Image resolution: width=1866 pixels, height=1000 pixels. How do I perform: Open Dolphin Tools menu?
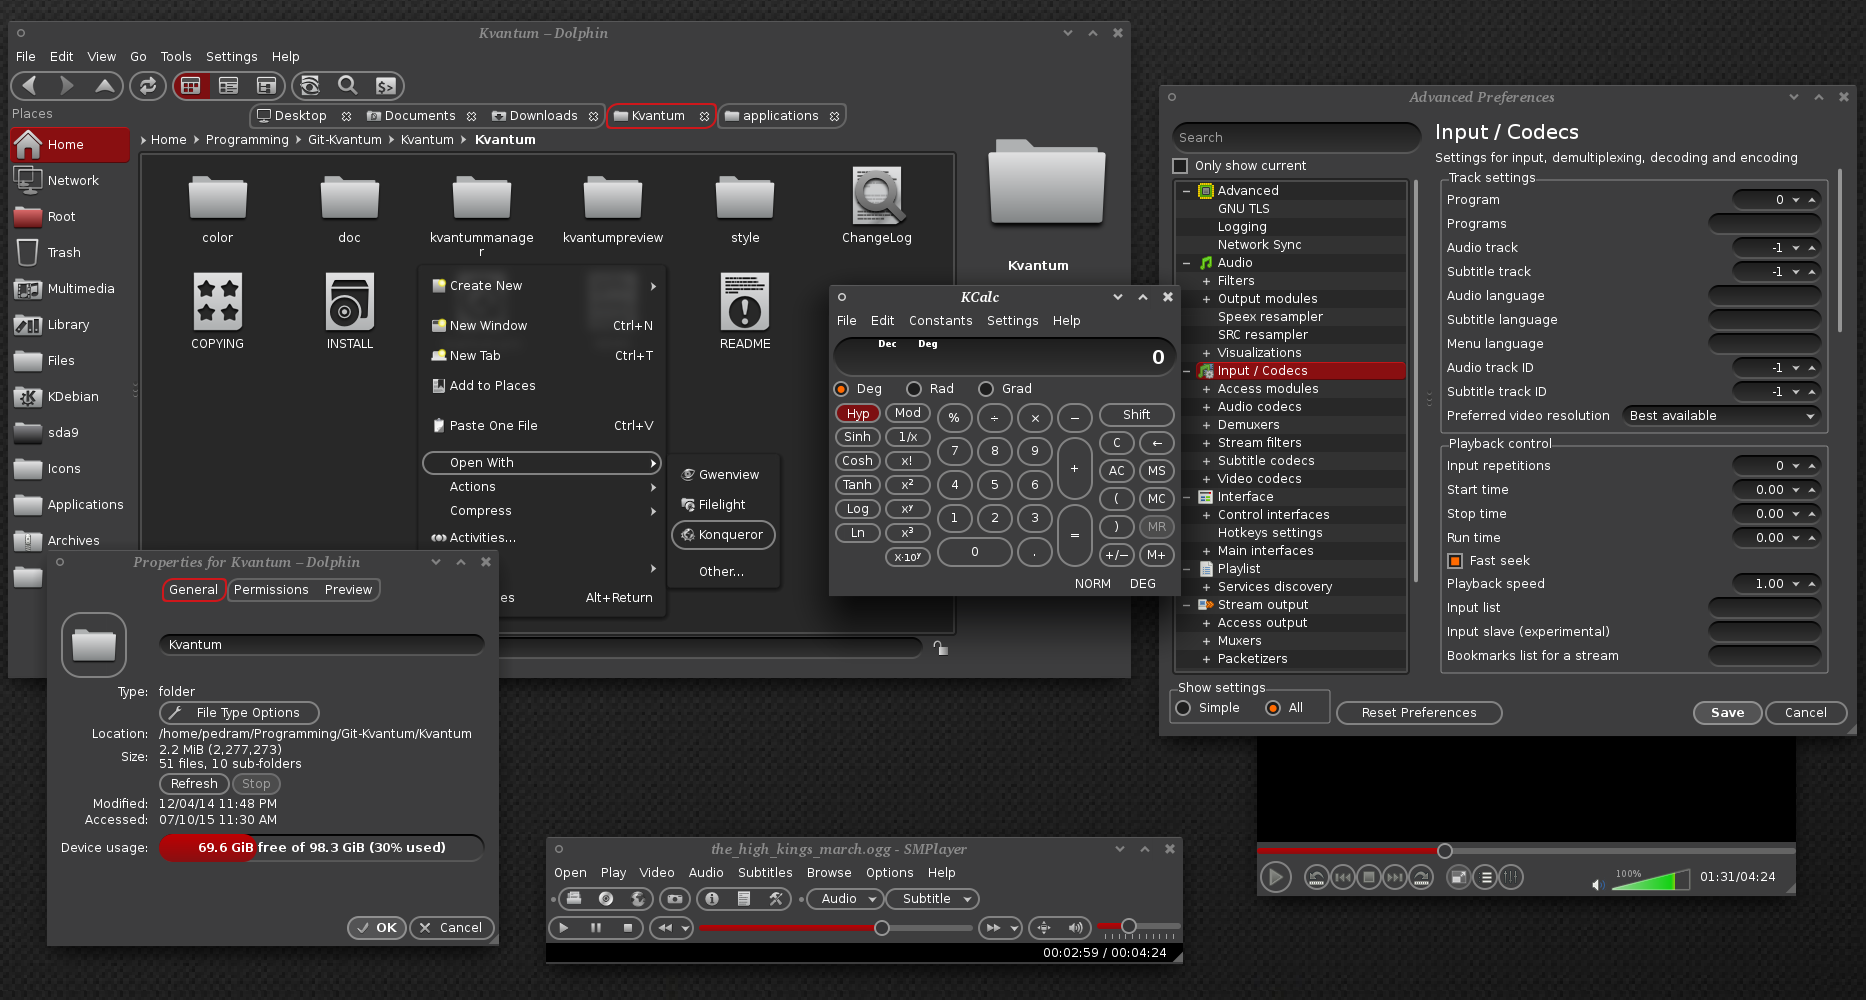[x=176, y=57]
